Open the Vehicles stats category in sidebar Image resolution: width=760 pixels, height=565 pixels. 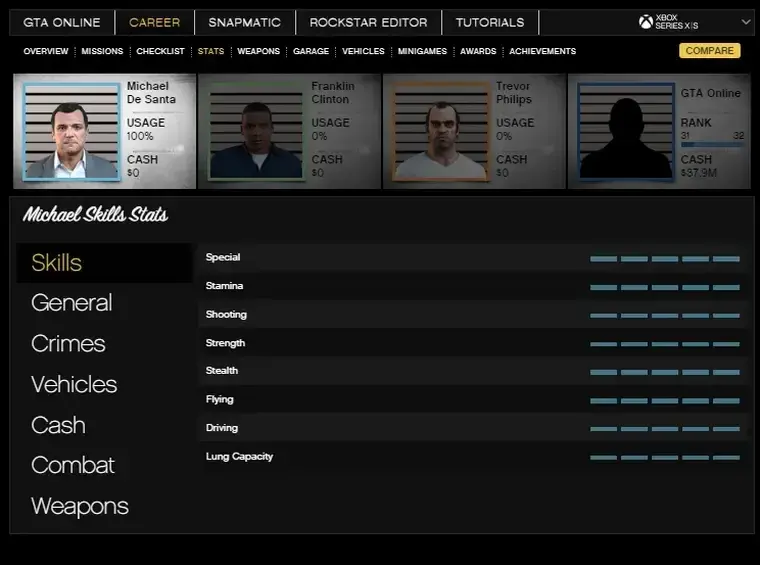coord(74,384)
